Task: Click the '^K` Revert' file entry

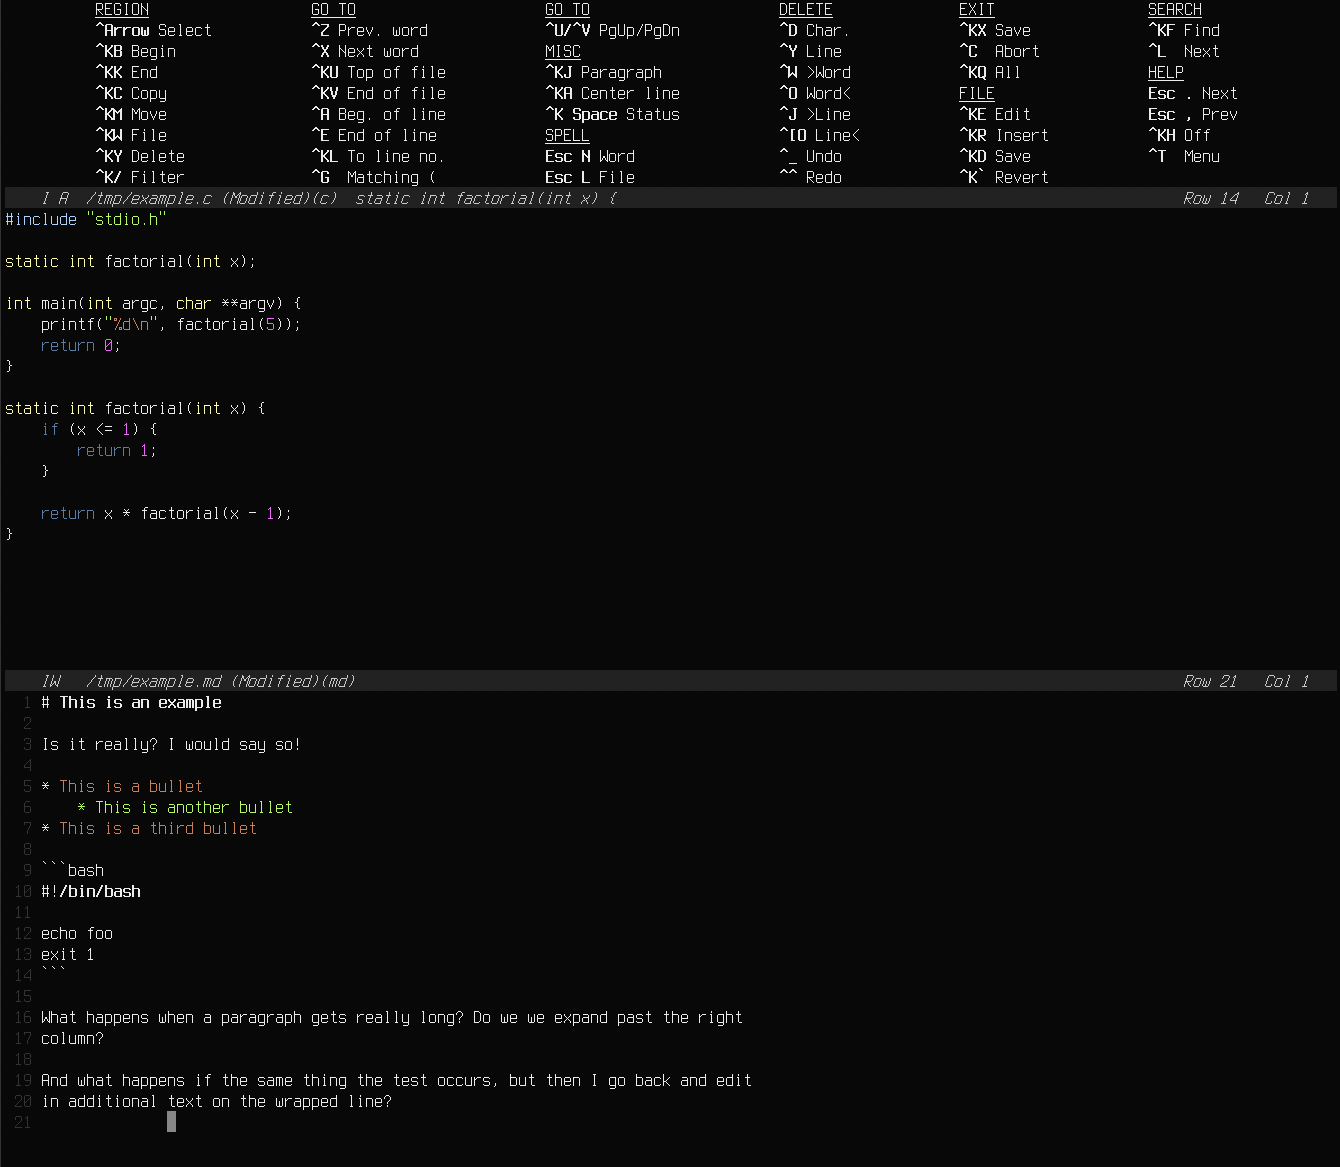Action: (1004, 177)
